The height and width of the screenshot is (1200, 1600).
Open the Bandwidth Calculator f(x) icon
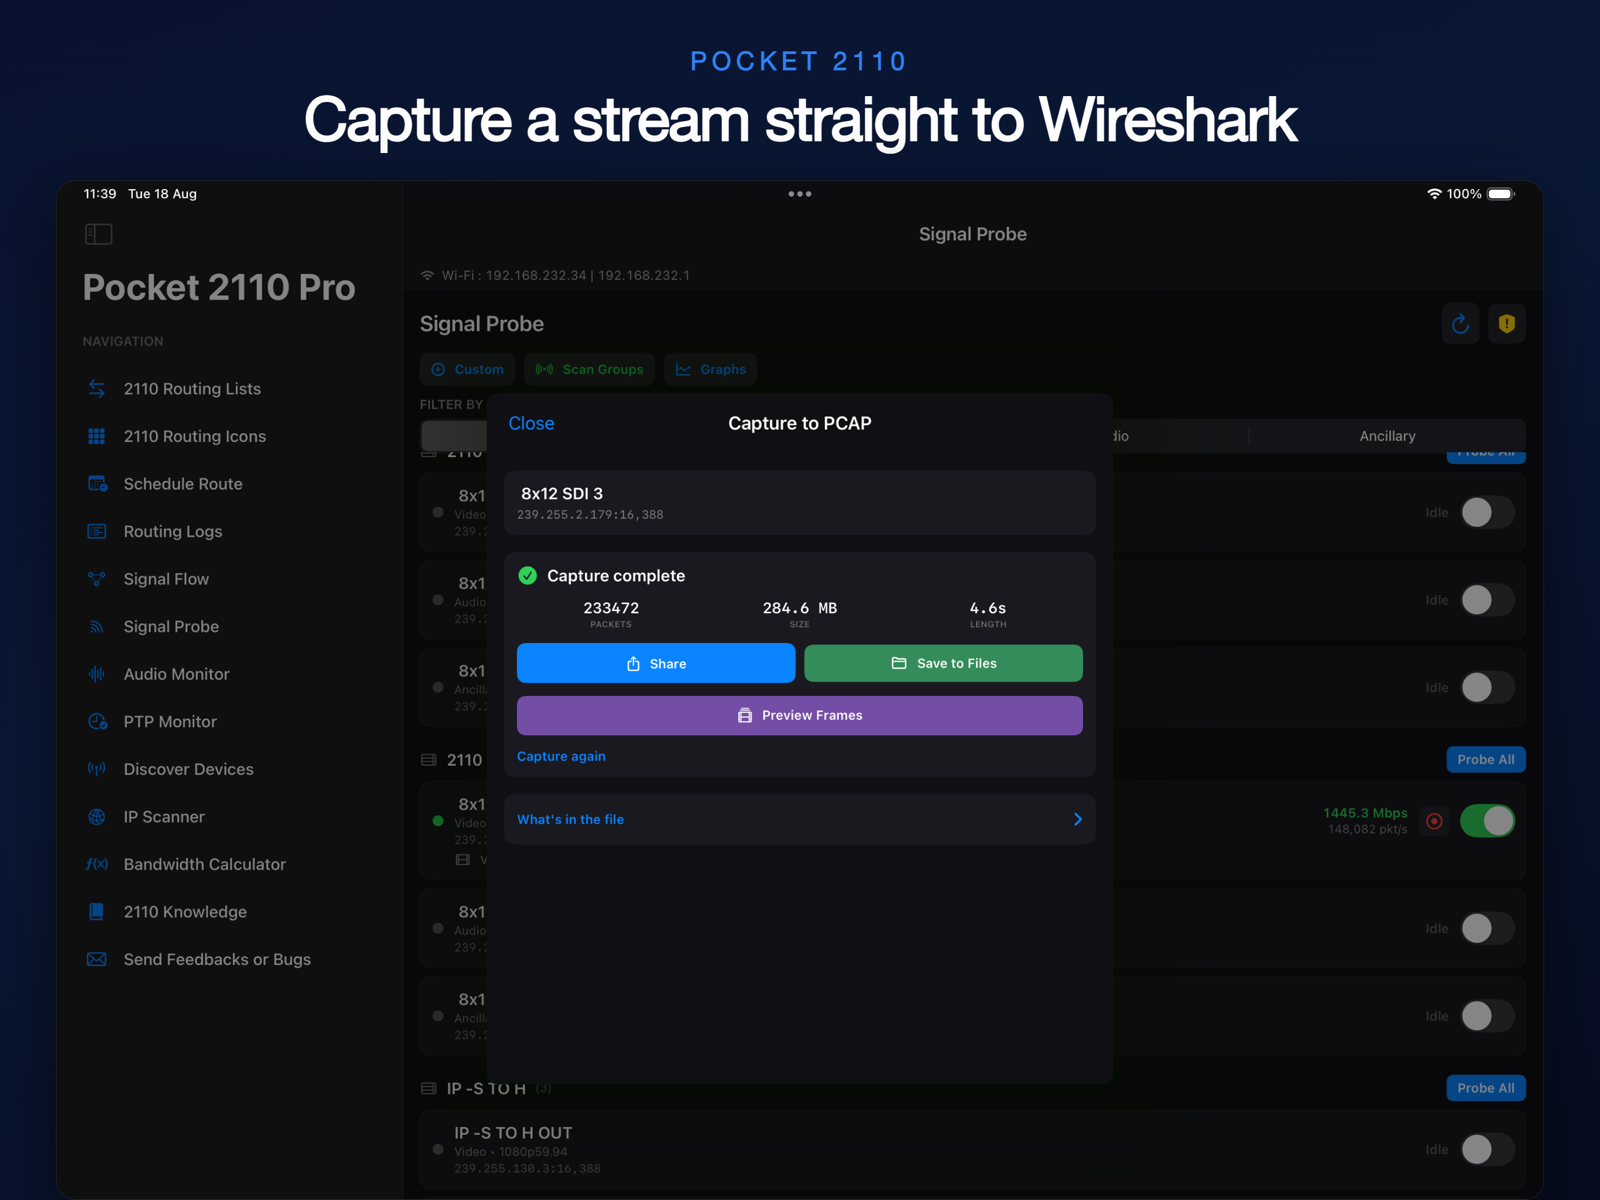tap(97, 864)
